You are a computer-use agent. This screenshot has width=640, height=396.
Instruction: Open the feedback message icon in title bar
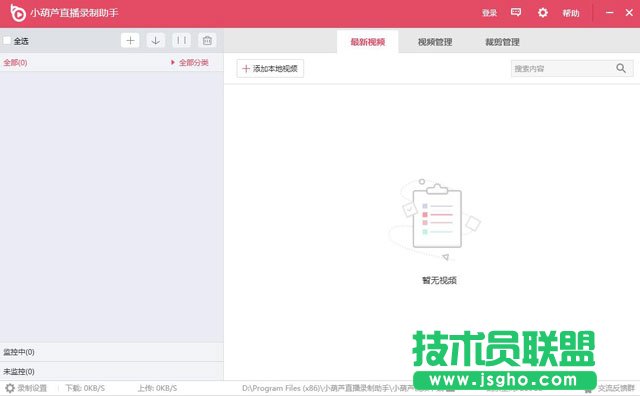[516, 12]
